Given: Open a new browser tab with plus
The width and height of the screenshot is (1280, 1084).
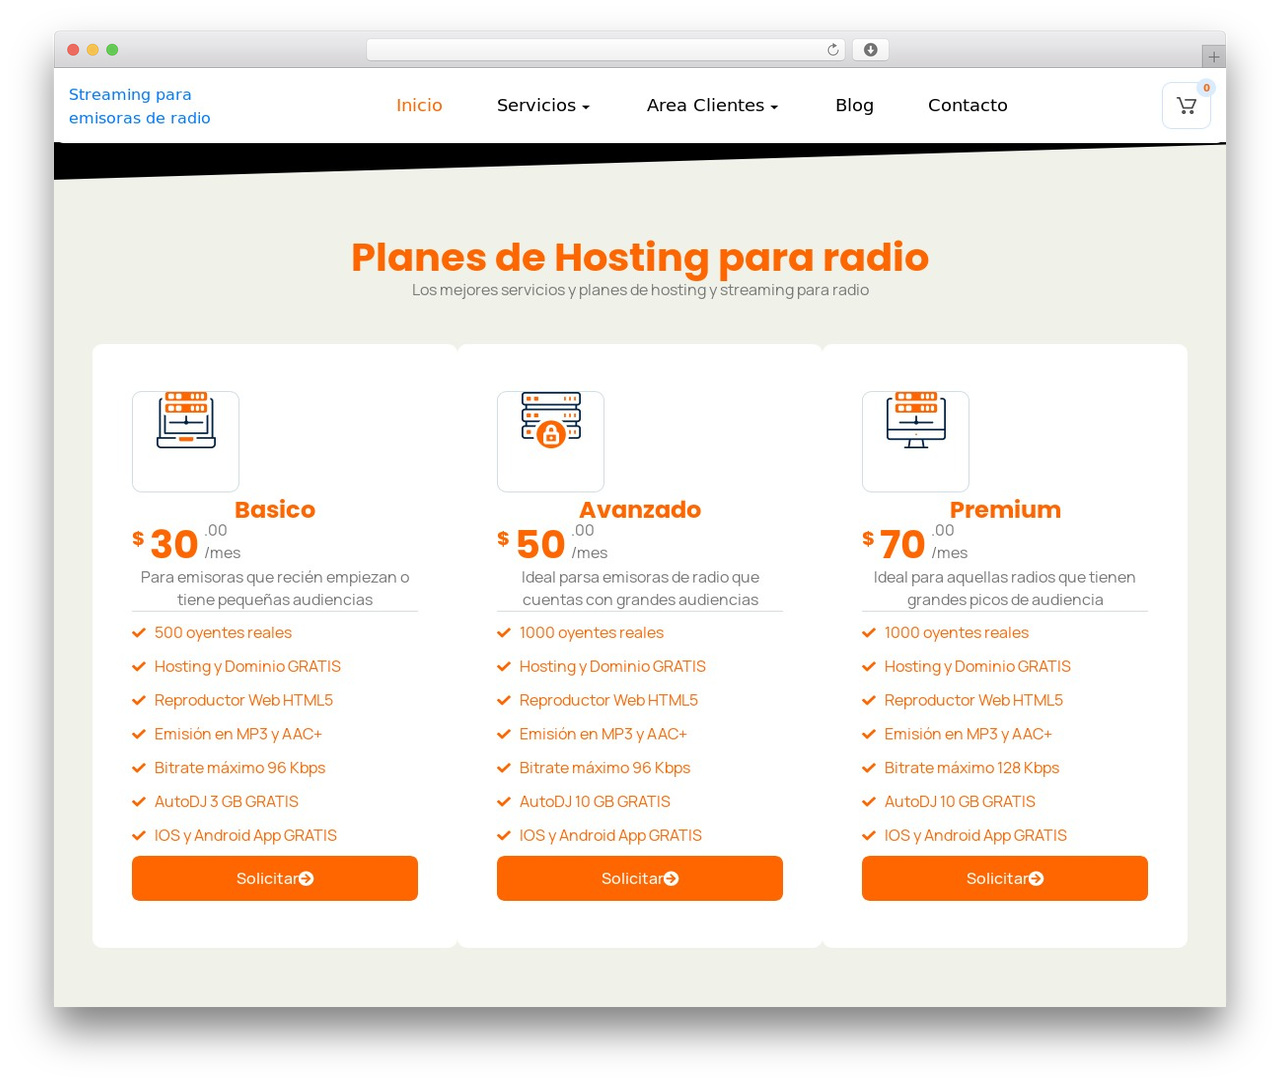Looking at the screenshot, I should pyautogui.click(x=1213, y=57).
